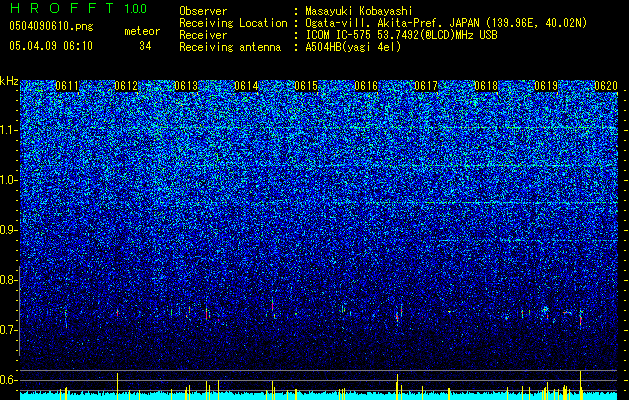Click the 0612 time marker
This screenshot has height=400, width=629.
pyautogui.click(x=126, y=86)
